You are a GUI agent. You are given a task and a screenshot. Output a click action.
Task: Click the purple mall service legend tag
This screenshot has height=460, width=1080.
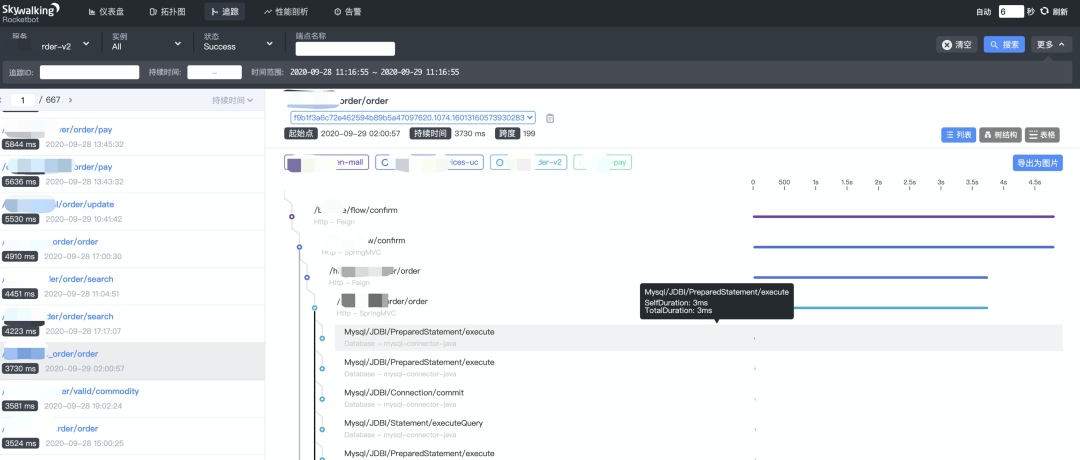[326, 163]
